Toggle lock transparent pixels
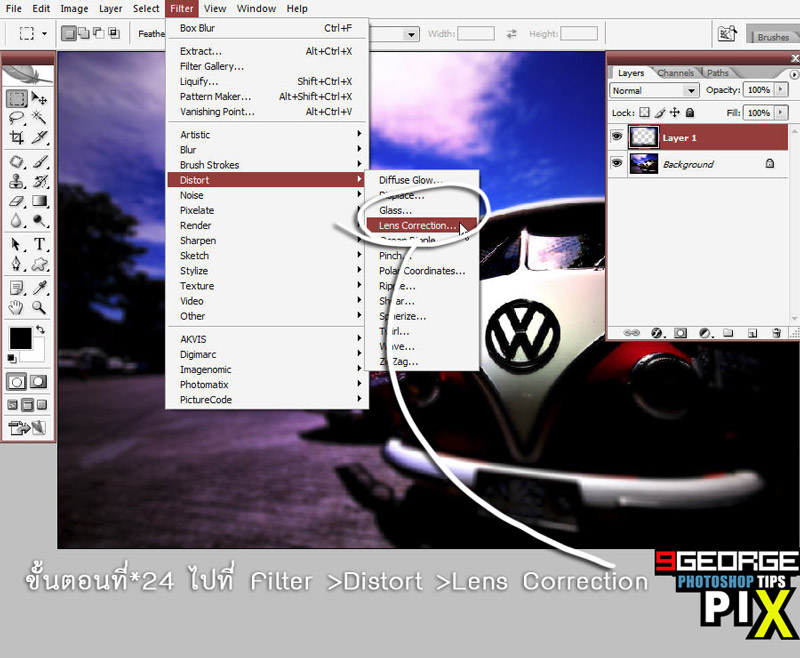The image size is (800, 658). coord(645,112)
